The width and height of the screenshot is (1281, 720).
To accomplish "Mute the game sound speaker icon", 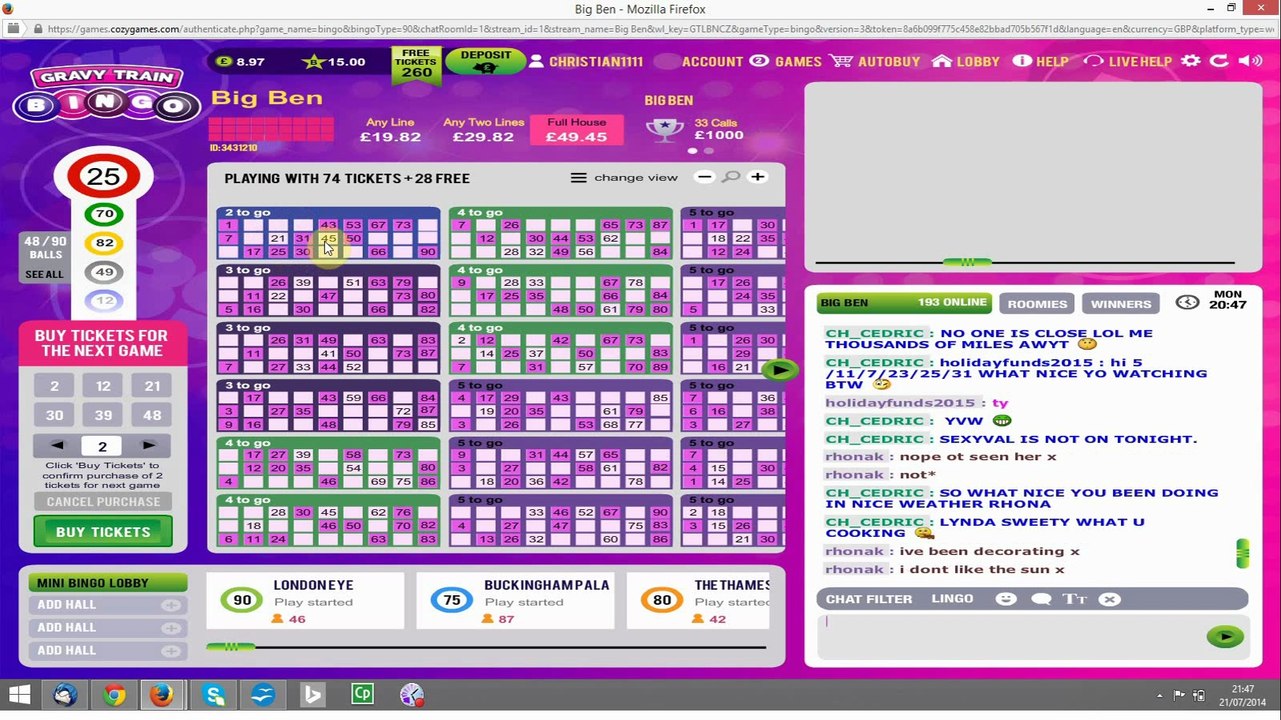I will click(x=1250, y=61).
